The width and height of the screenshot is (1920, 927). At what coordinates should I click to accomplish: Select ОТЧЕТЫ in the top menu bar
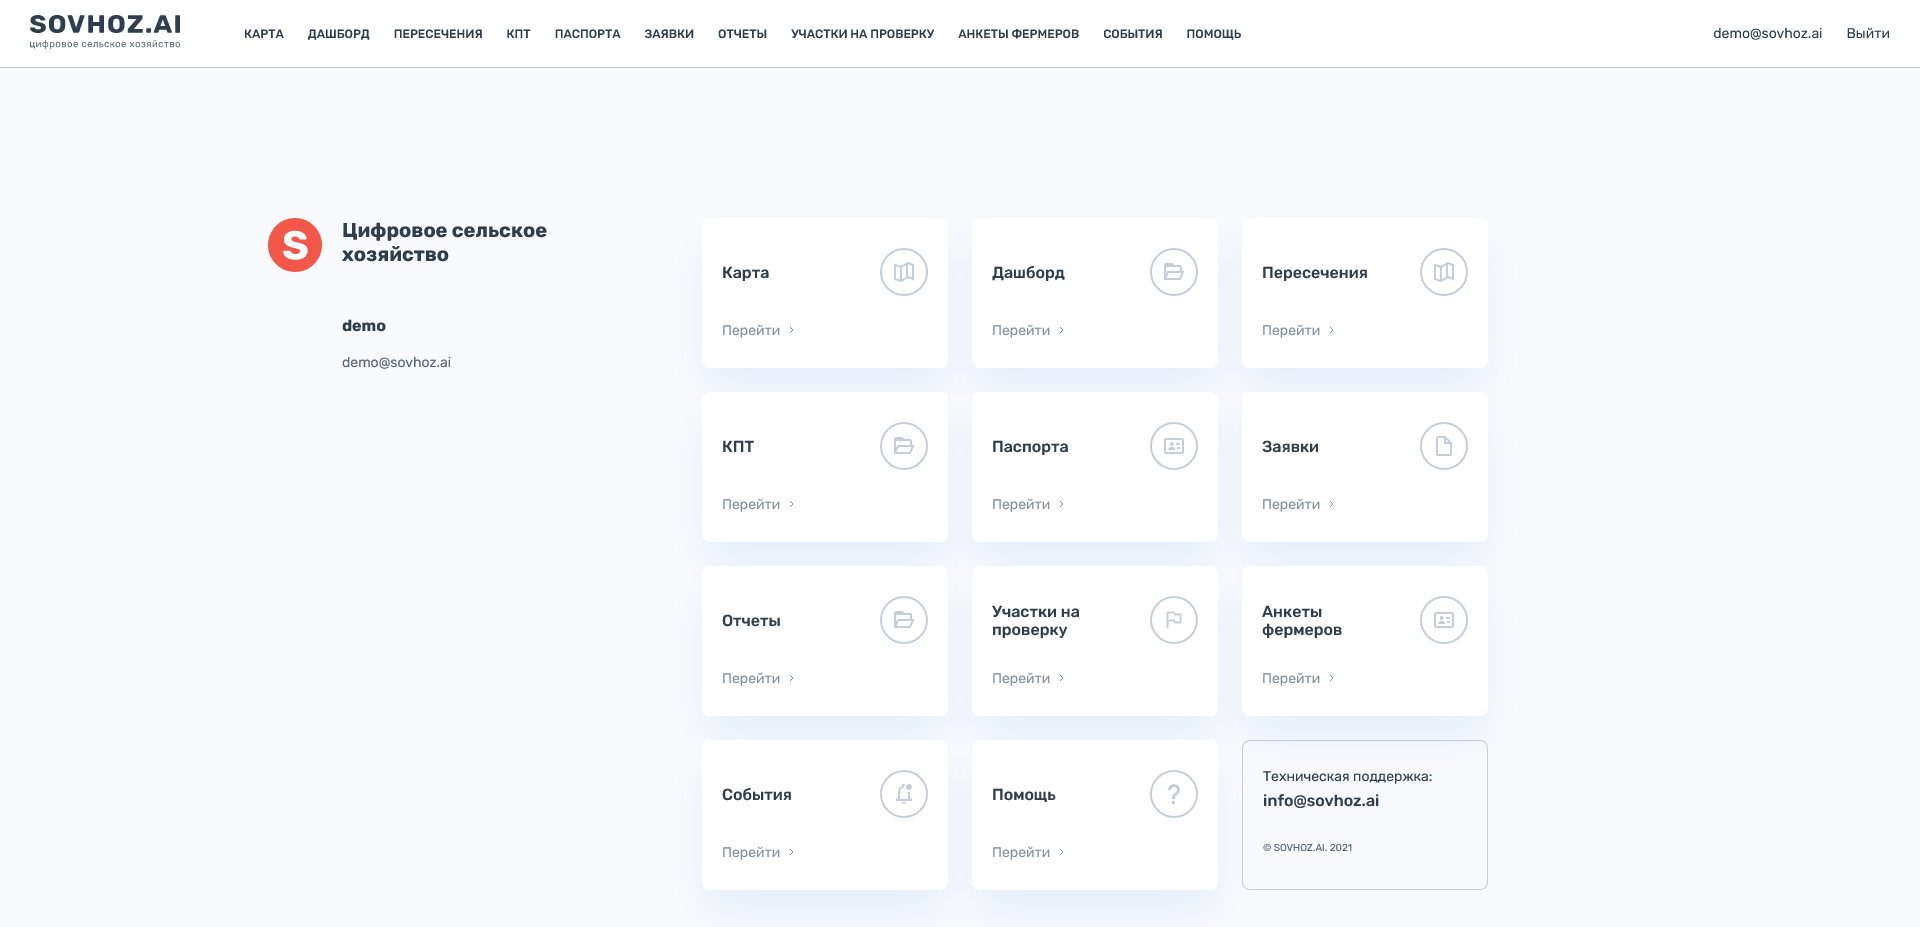tap(742, 34)
